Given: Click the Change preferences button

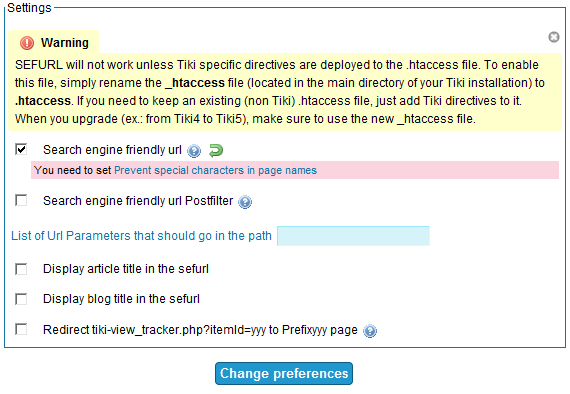Looking at the screenshot, I should (x=284, y=374).
